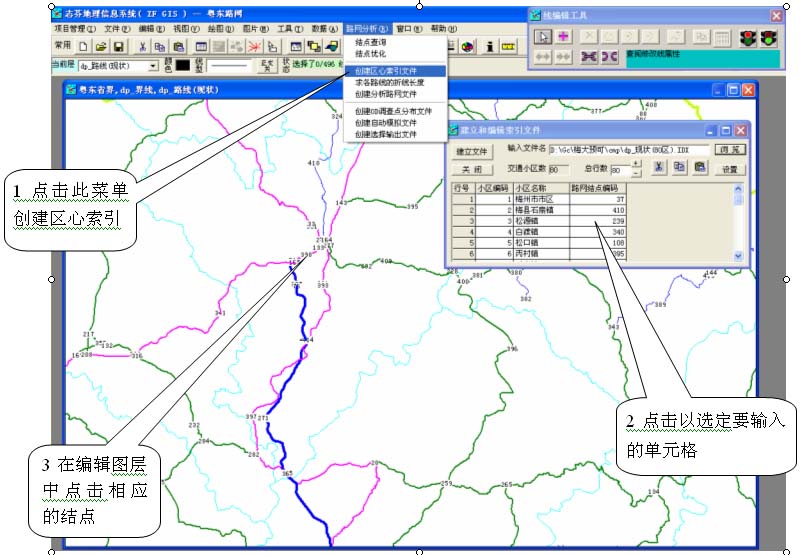Open the 数据 menu in menu bar
This screenshot has width=801, height=555.
point(323,30)
